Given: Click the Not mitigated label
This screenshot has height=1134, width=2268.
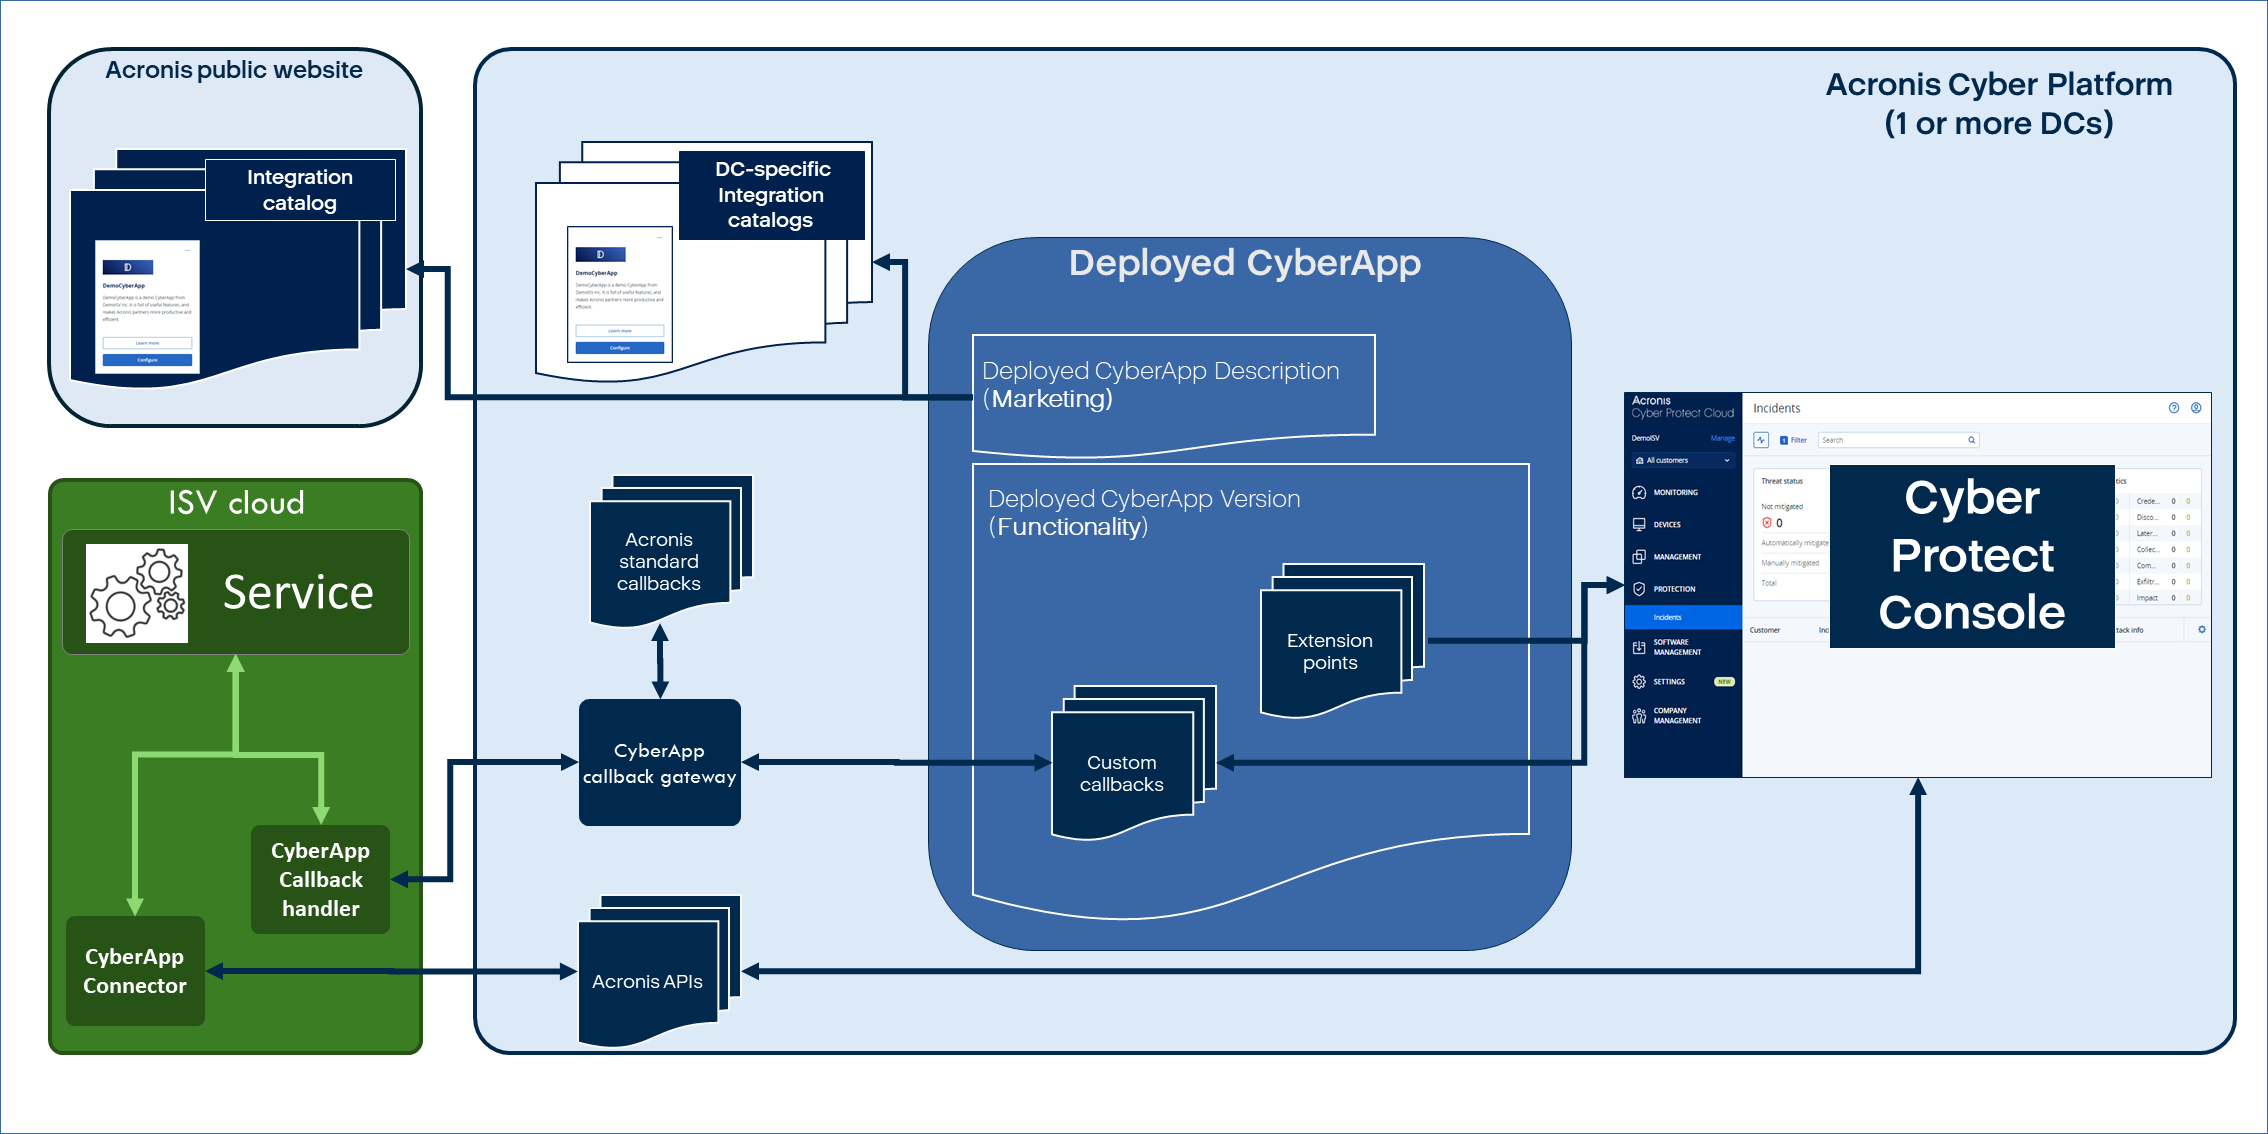Looking at the screenshot, I should [1782, 507].
